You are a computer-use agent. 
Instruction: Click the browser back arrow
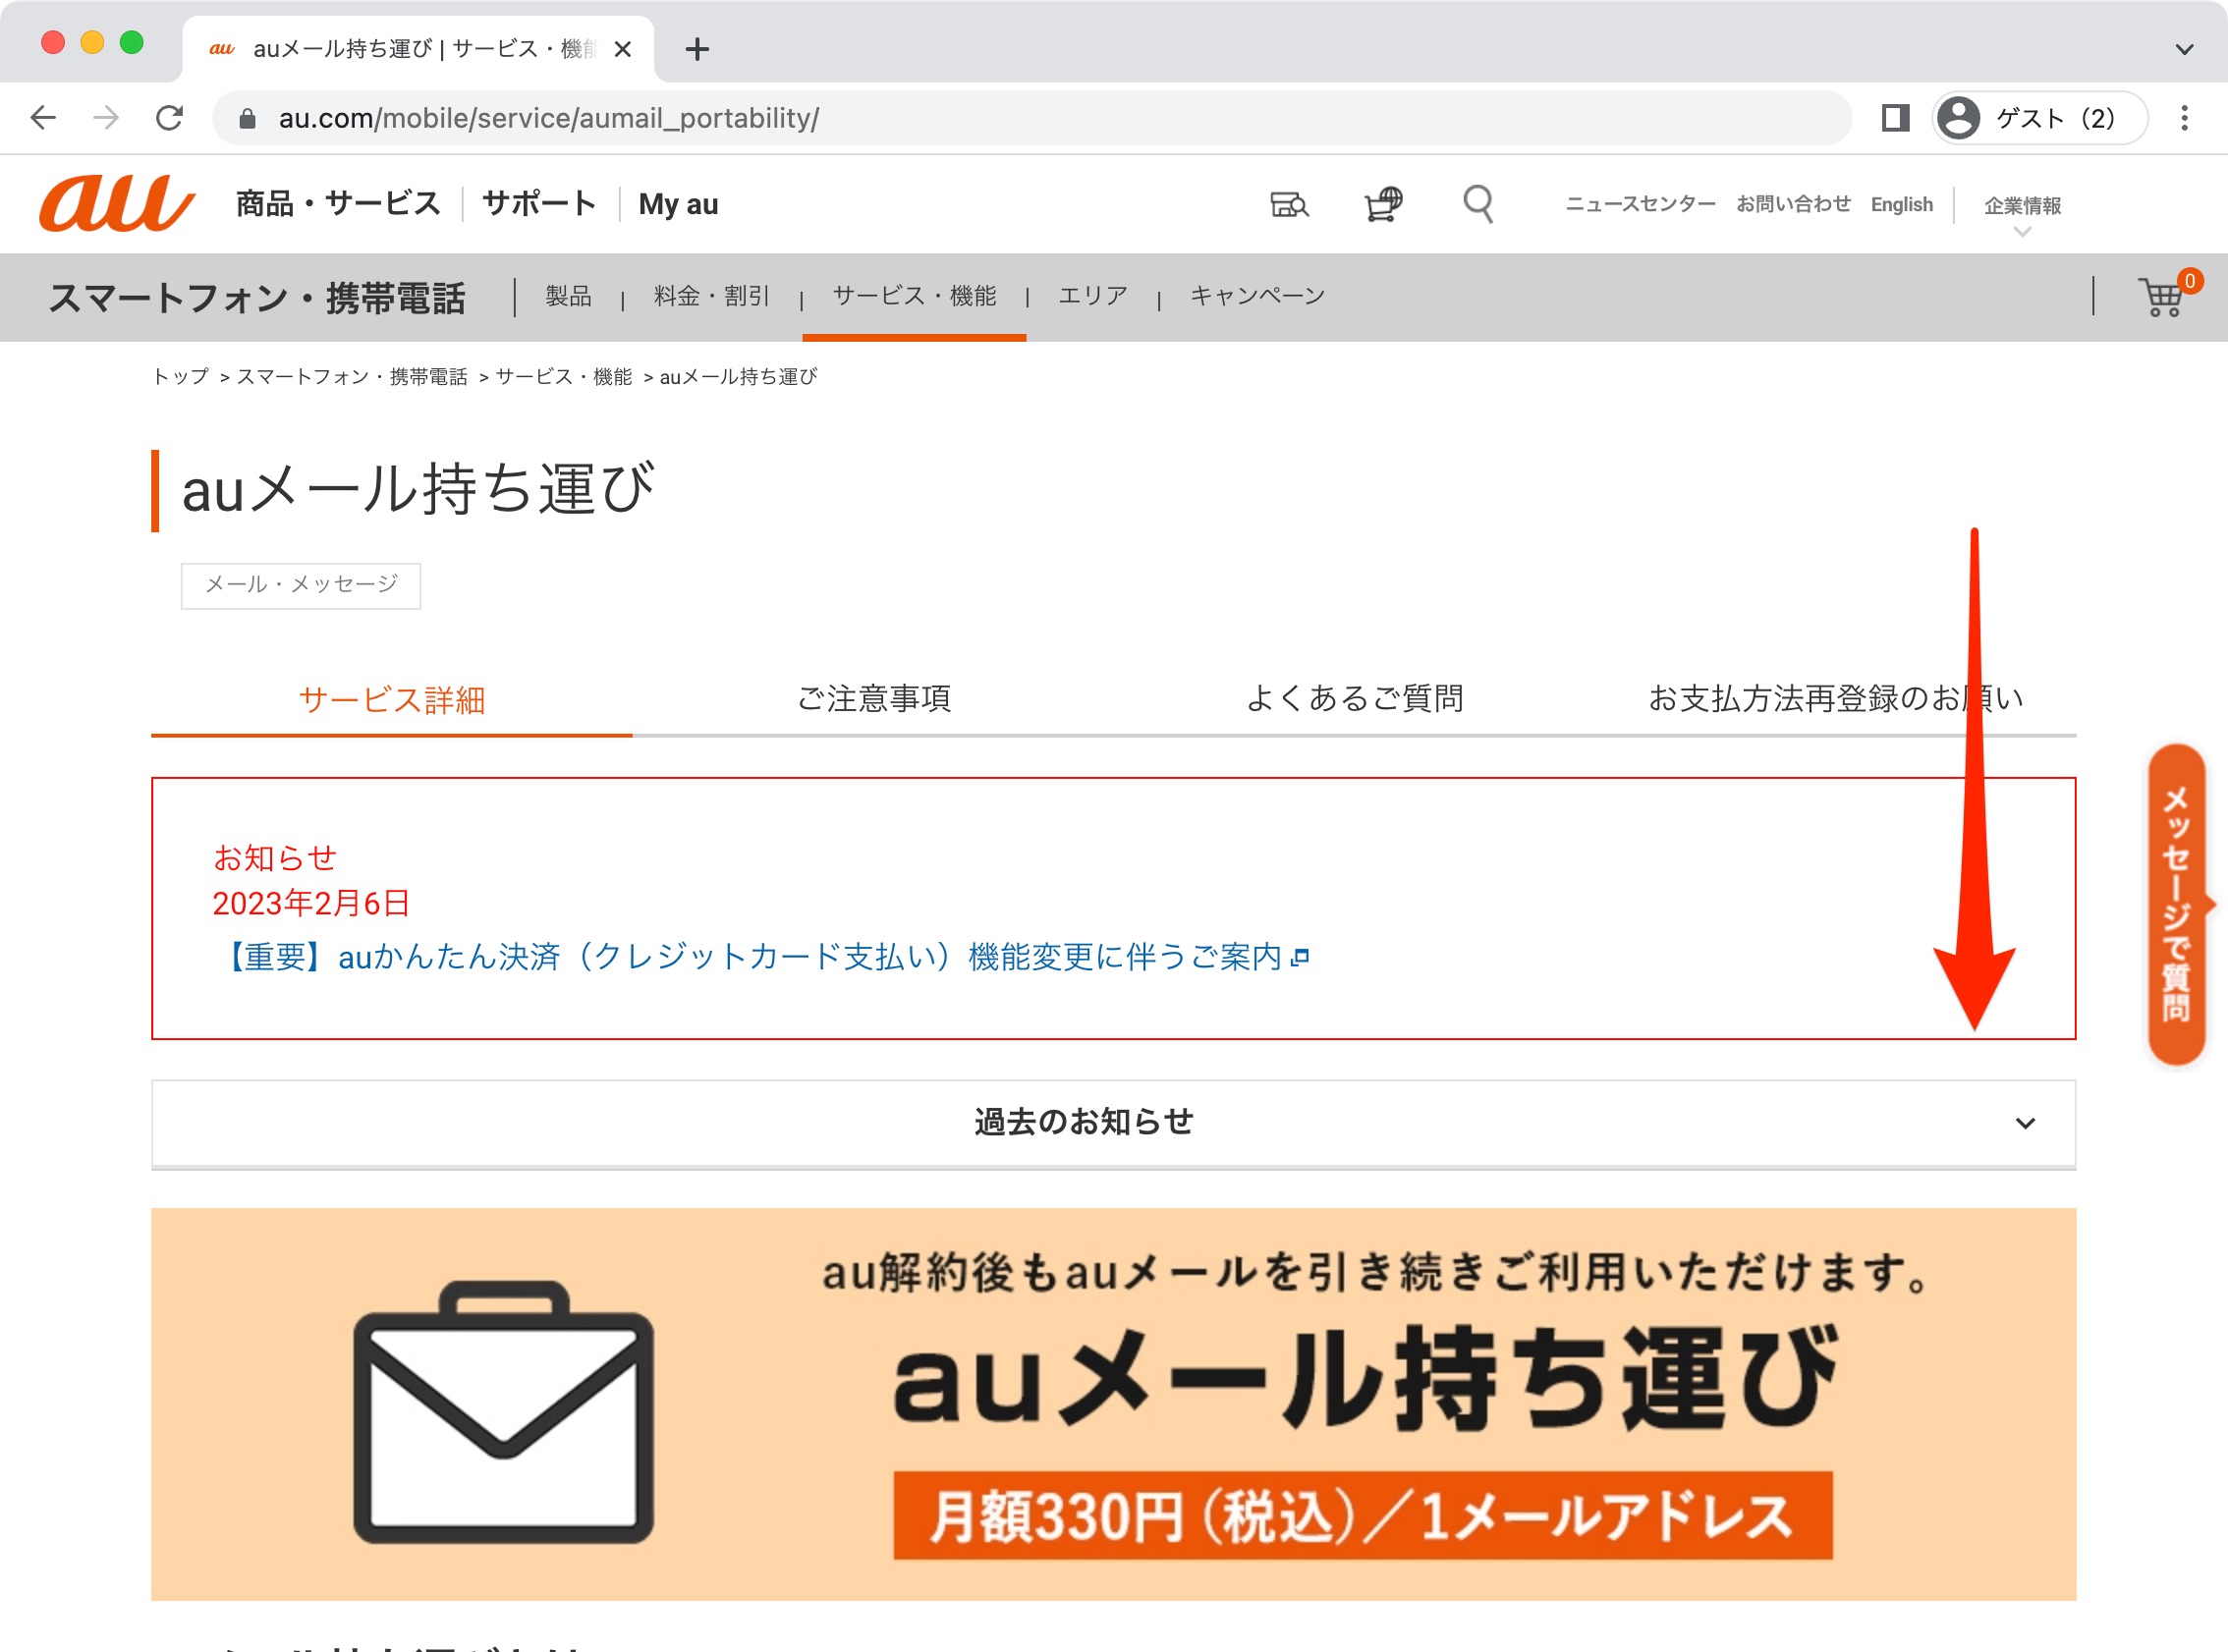44,118
